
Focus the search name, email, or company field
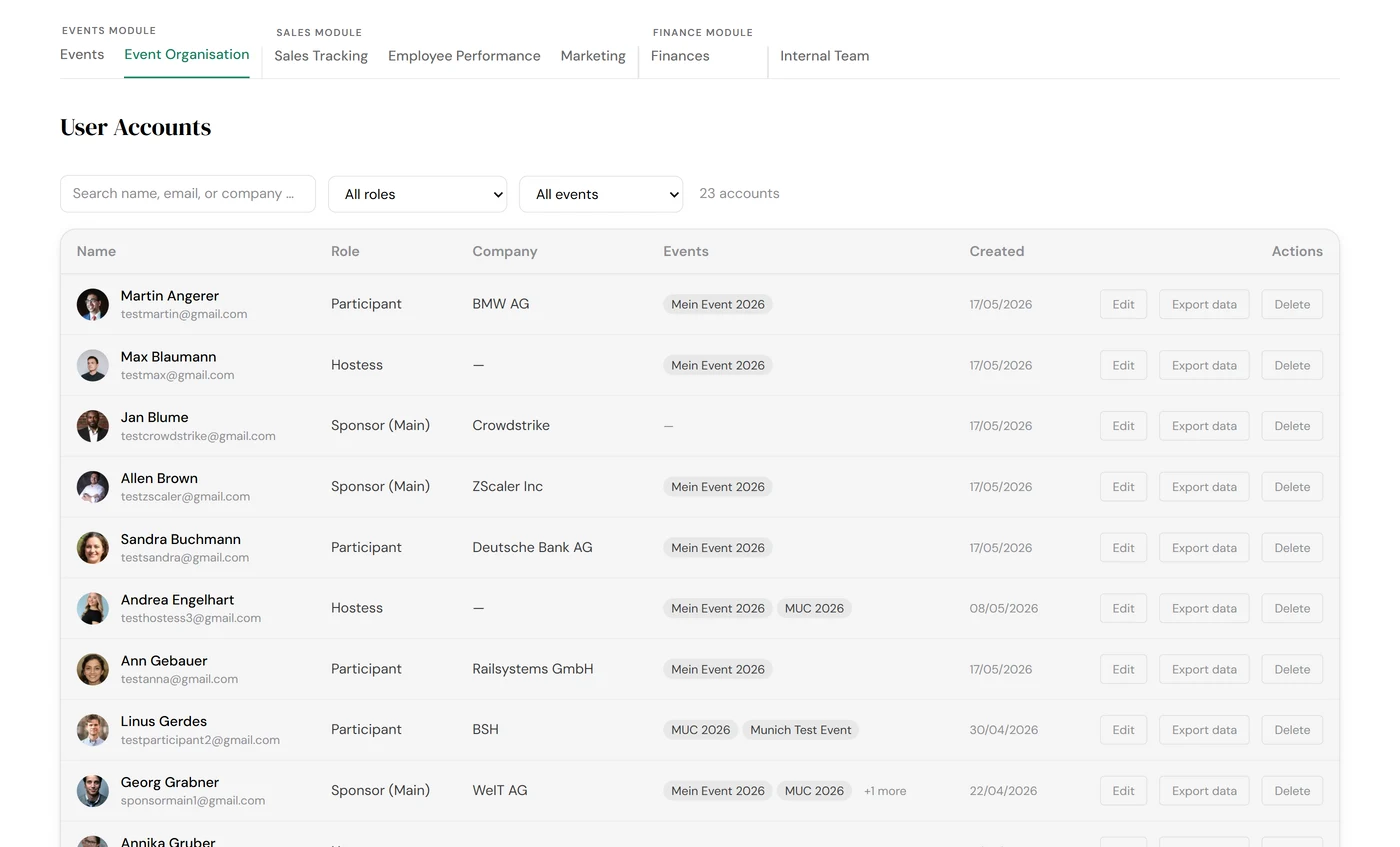188,194
